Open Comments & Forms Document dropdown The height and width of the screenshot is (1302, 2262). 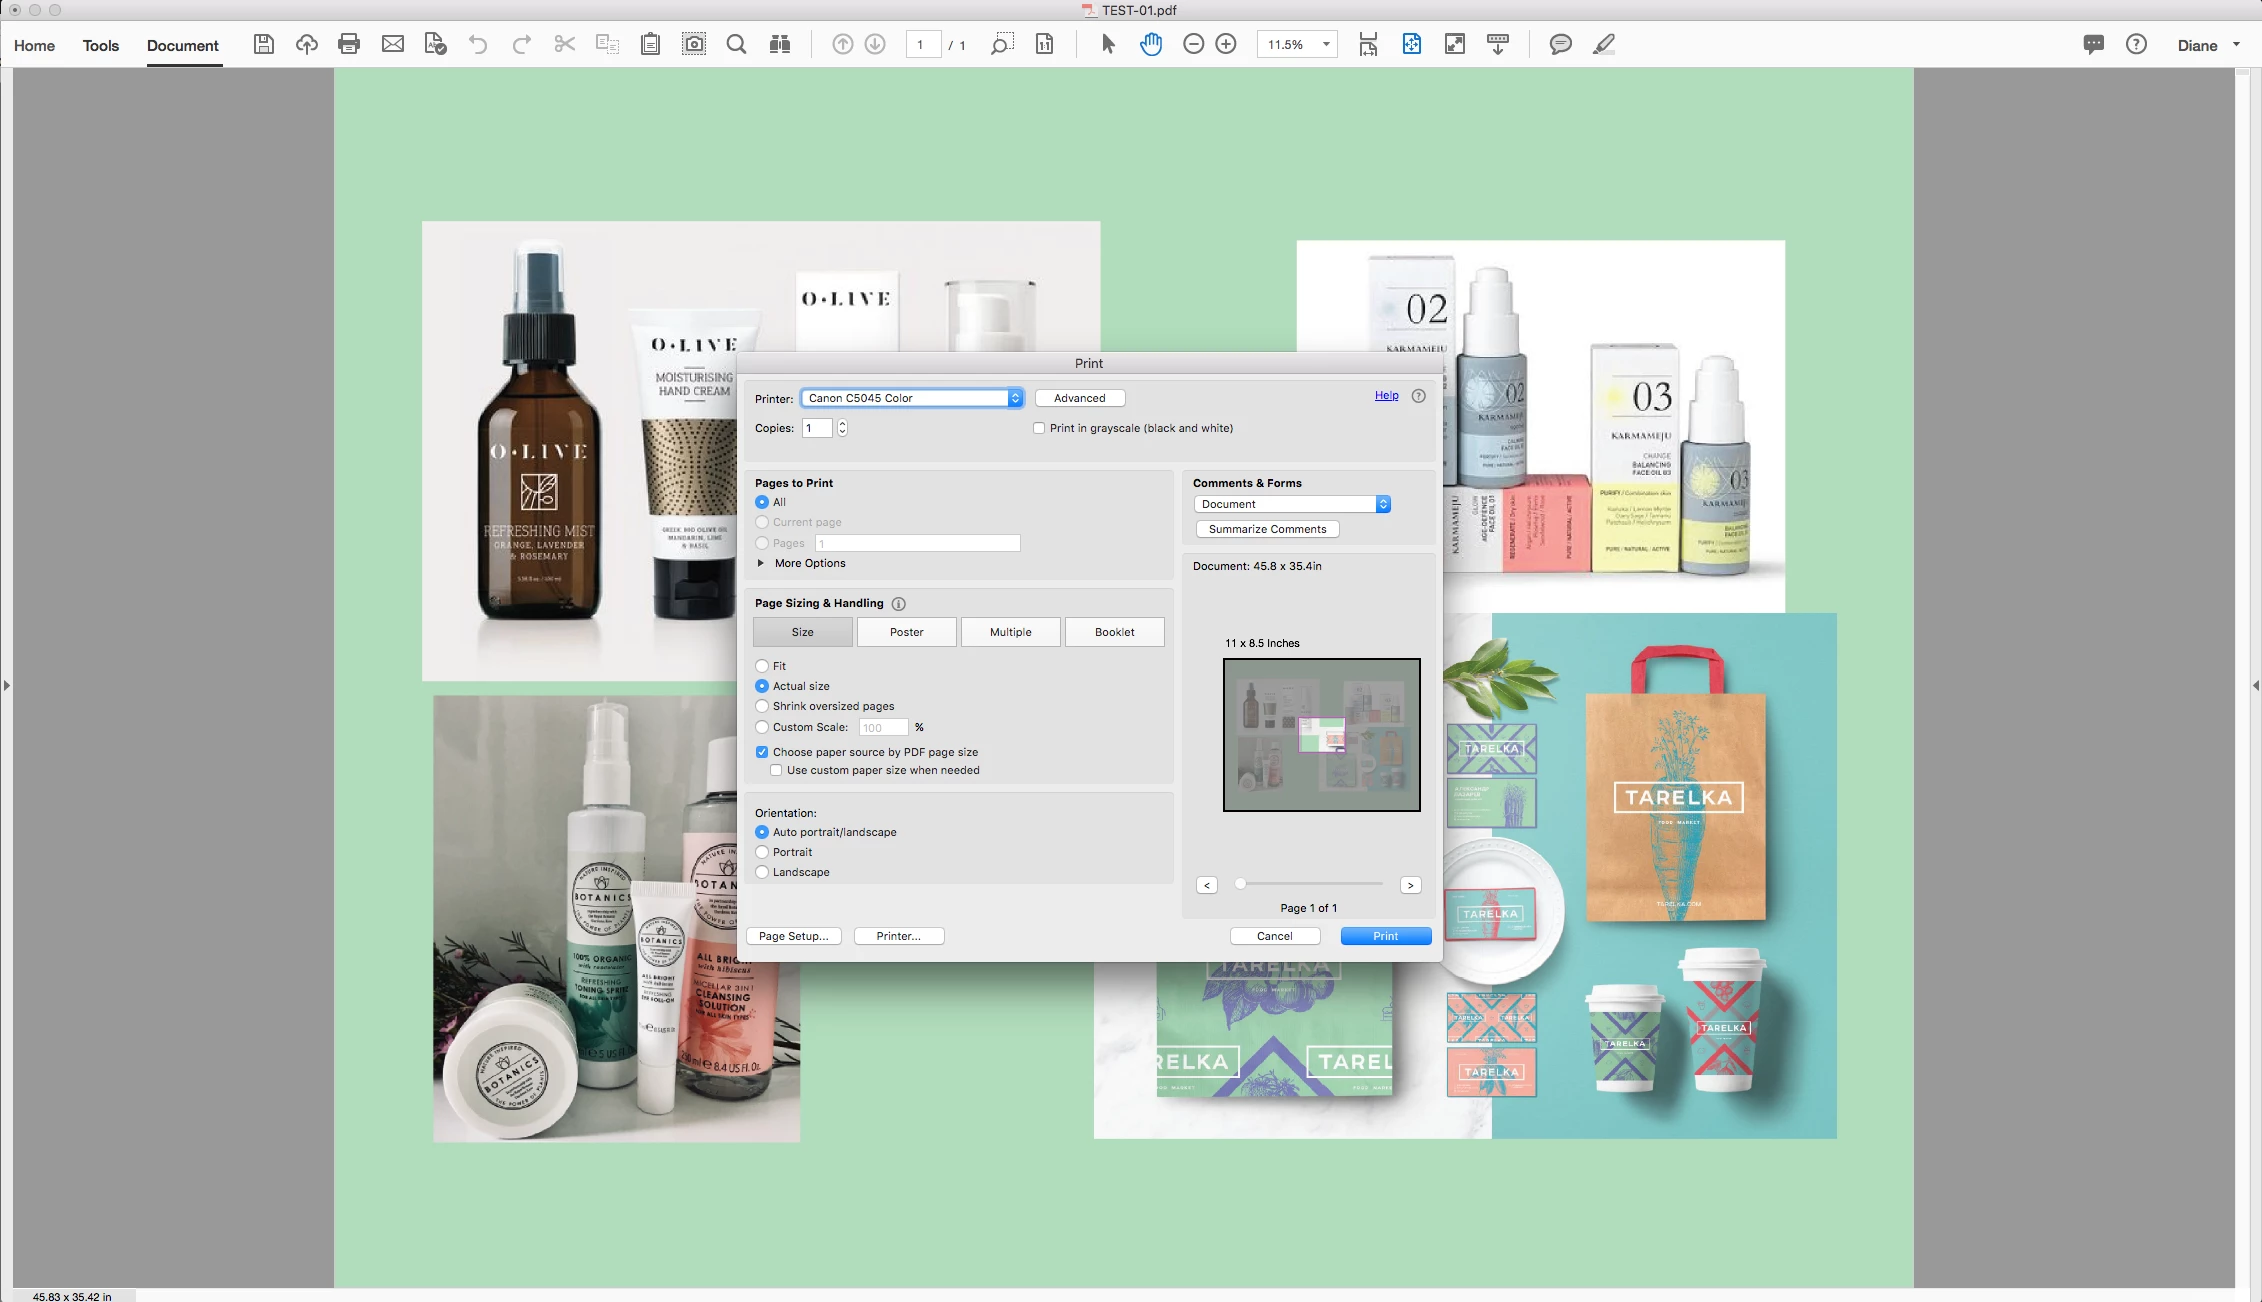[1292, 504]
